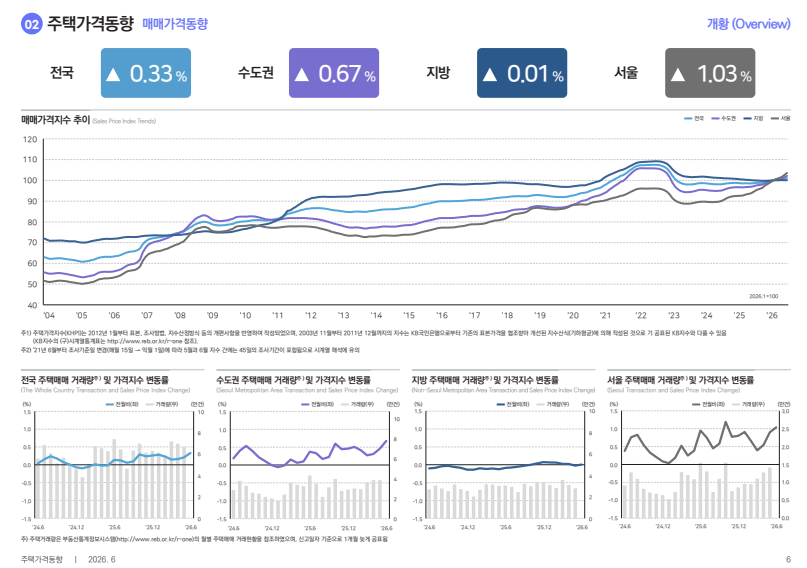Click the 지방 legend entry of the main chart

753,118
